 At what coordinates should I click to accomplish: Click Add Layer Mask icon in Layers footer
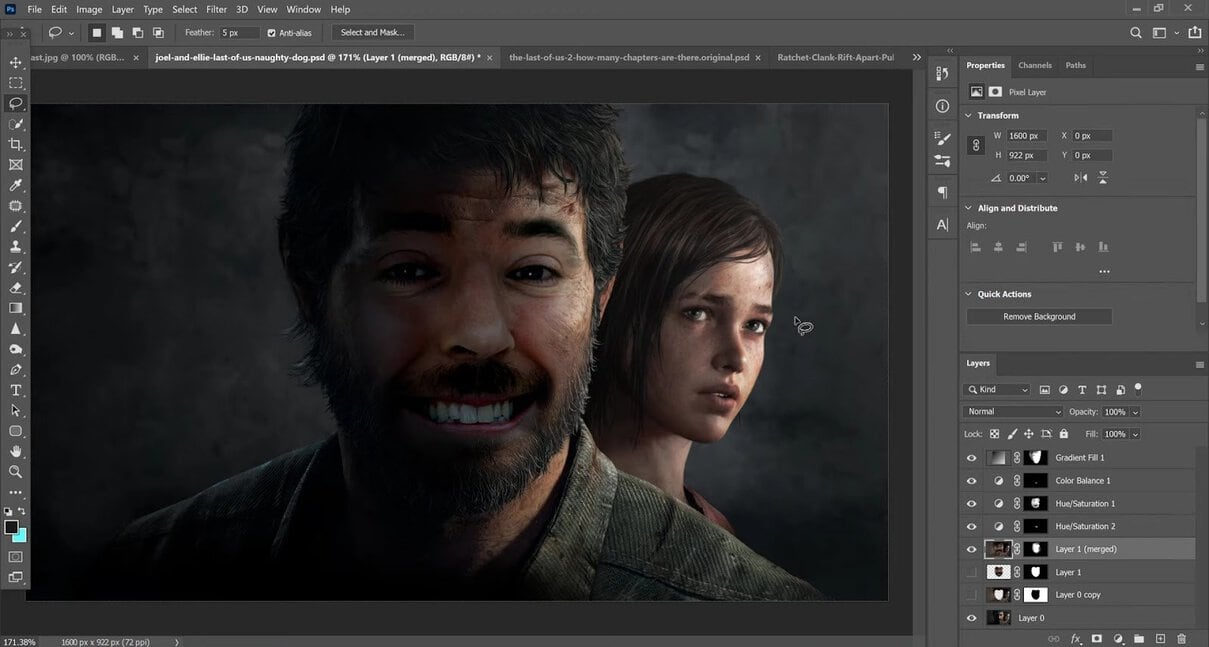pos(1097,638)
